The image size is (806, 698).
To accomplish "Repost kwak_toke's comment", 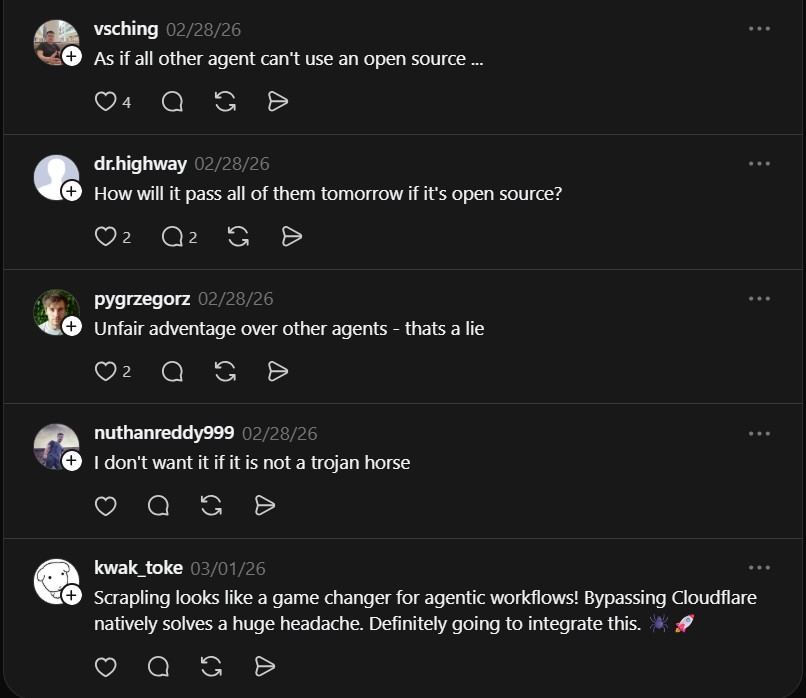I will [x=211, y=666].
